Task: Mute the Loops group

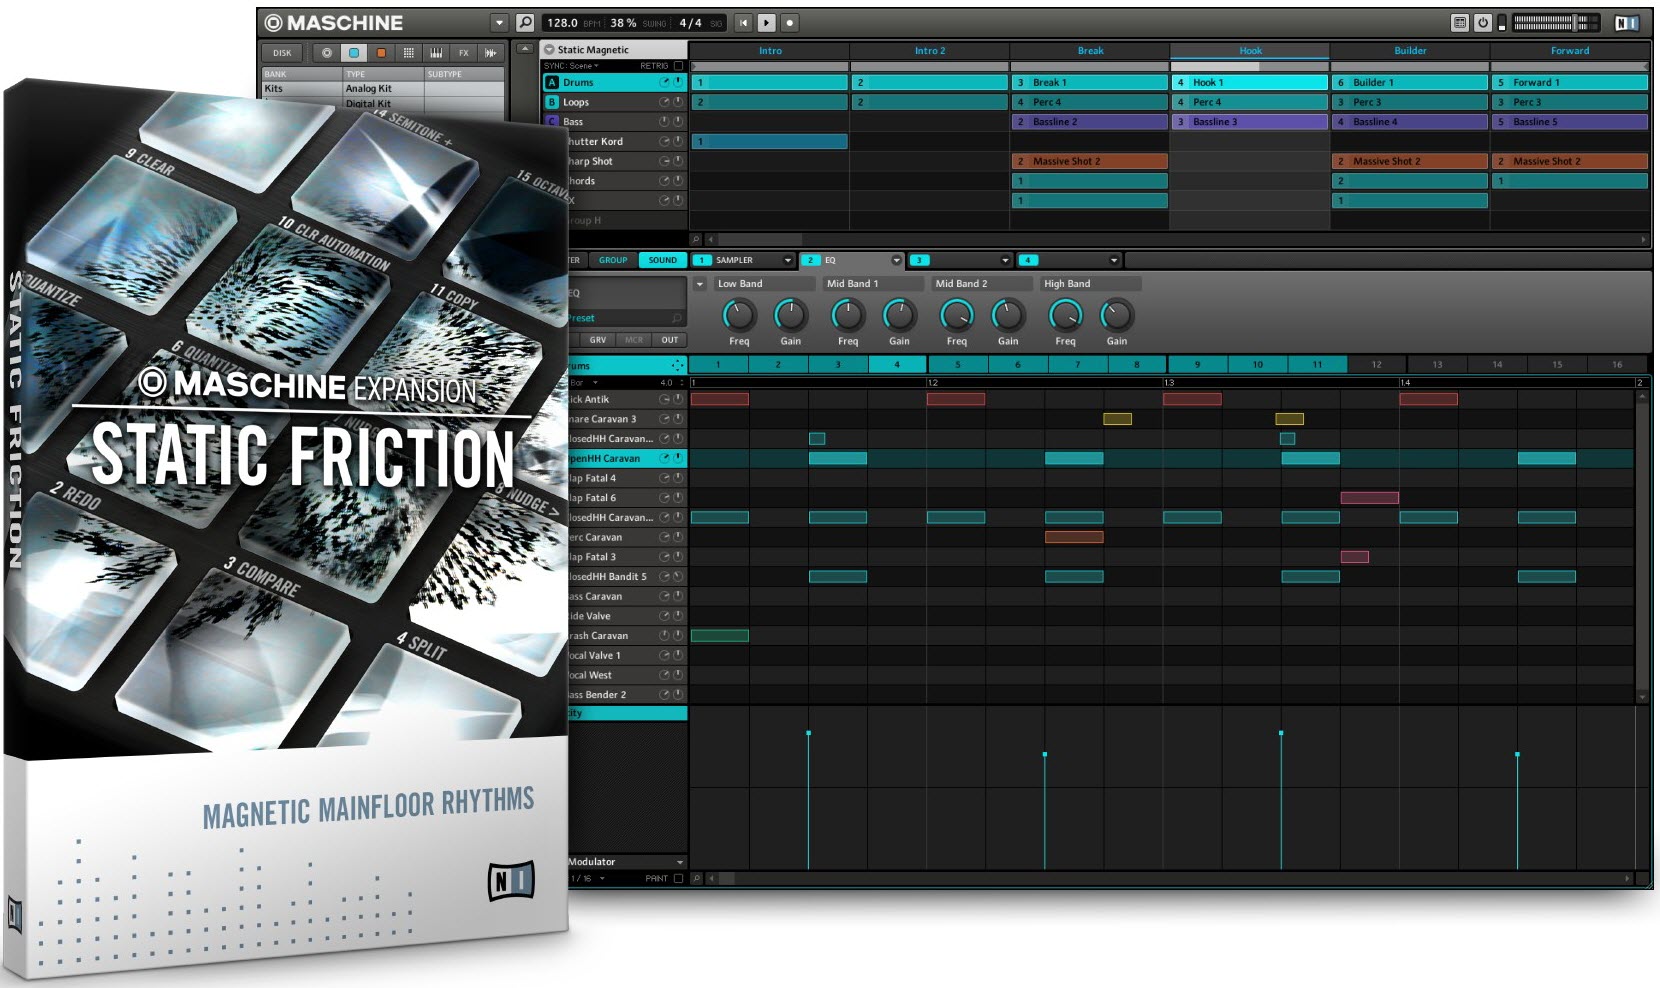Action: tap(678, 102)
